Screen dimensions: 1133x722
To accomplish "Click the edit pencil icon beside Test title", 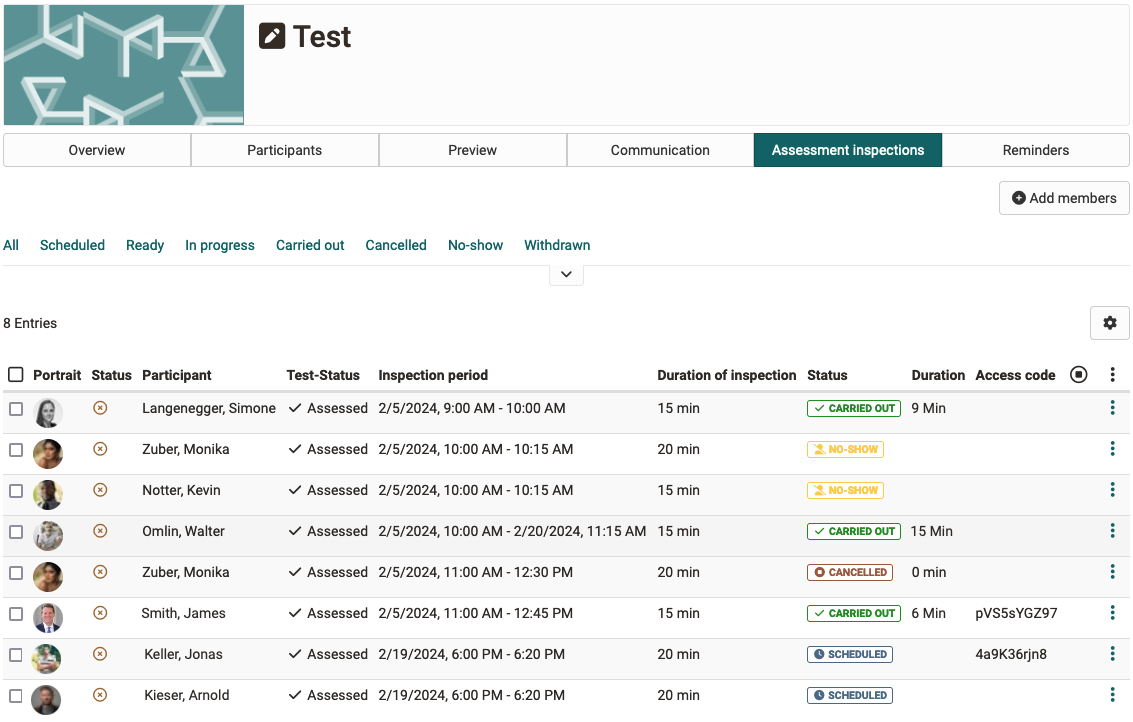I will coord(272,36).
